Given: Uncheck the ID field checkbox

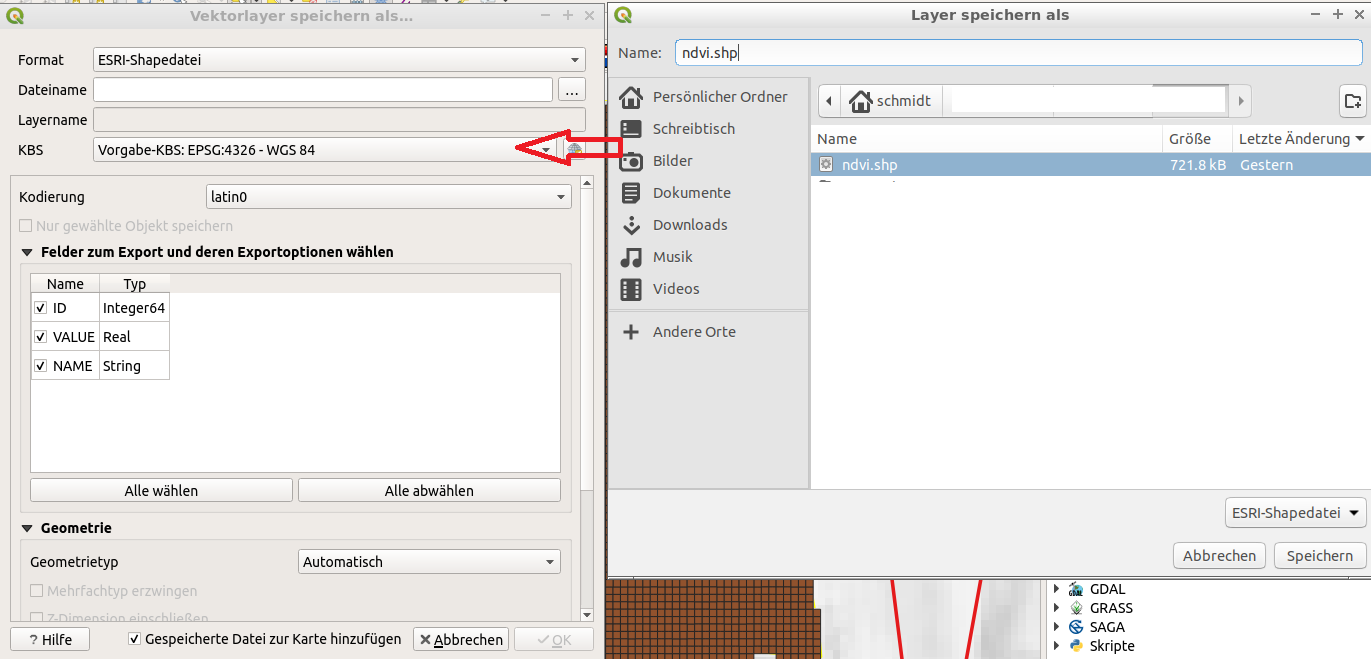Looking at the screenshot, I should (41, 309).
